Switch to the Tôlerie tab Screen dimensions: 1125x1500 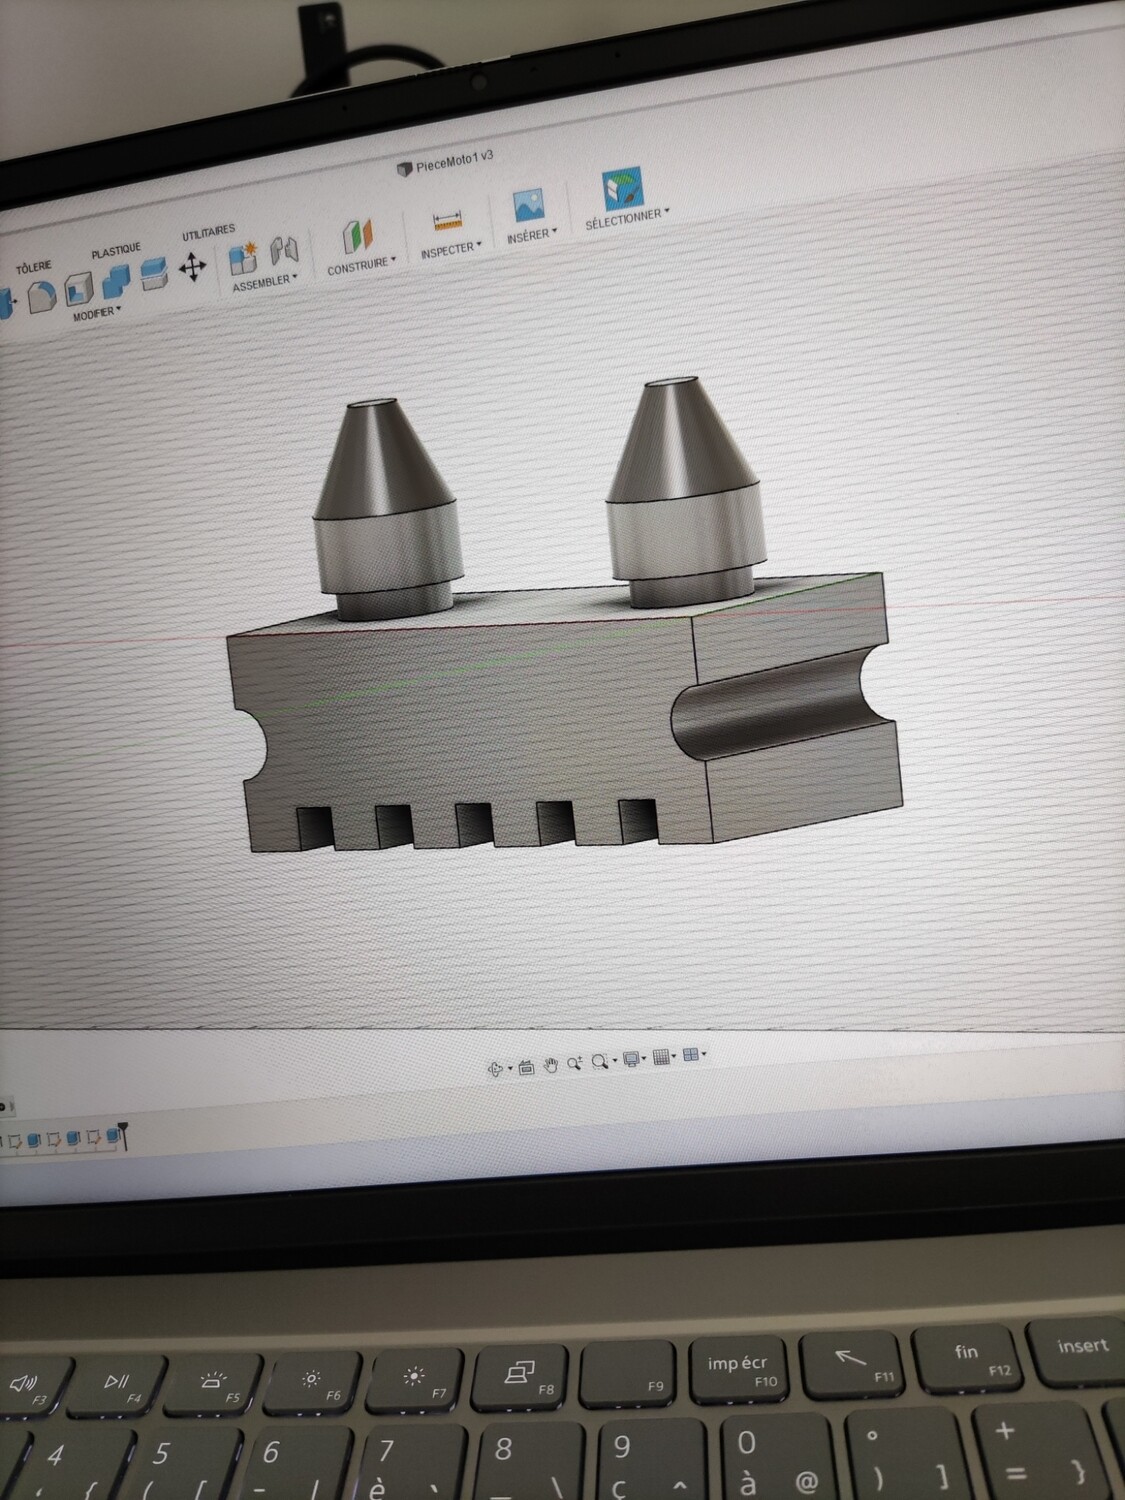click(32, 267)
